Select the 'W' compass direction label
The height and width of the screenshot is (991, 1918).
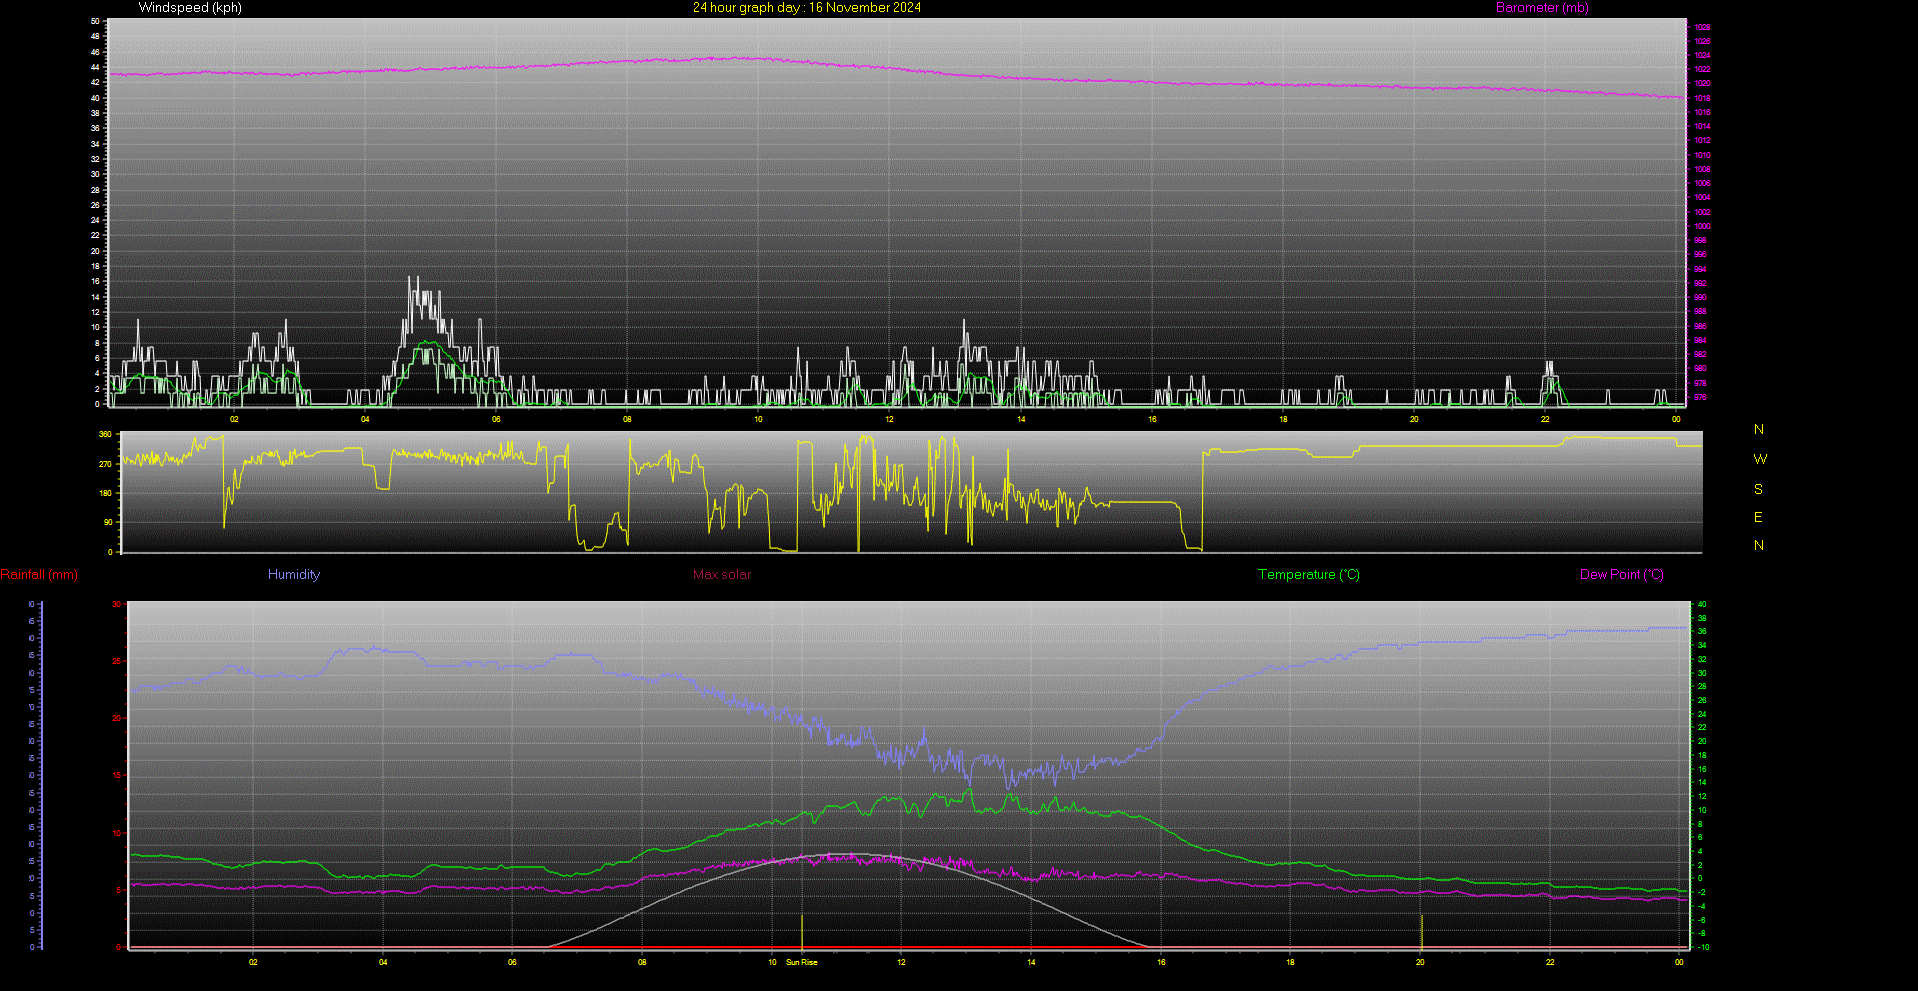(1760, 460)
